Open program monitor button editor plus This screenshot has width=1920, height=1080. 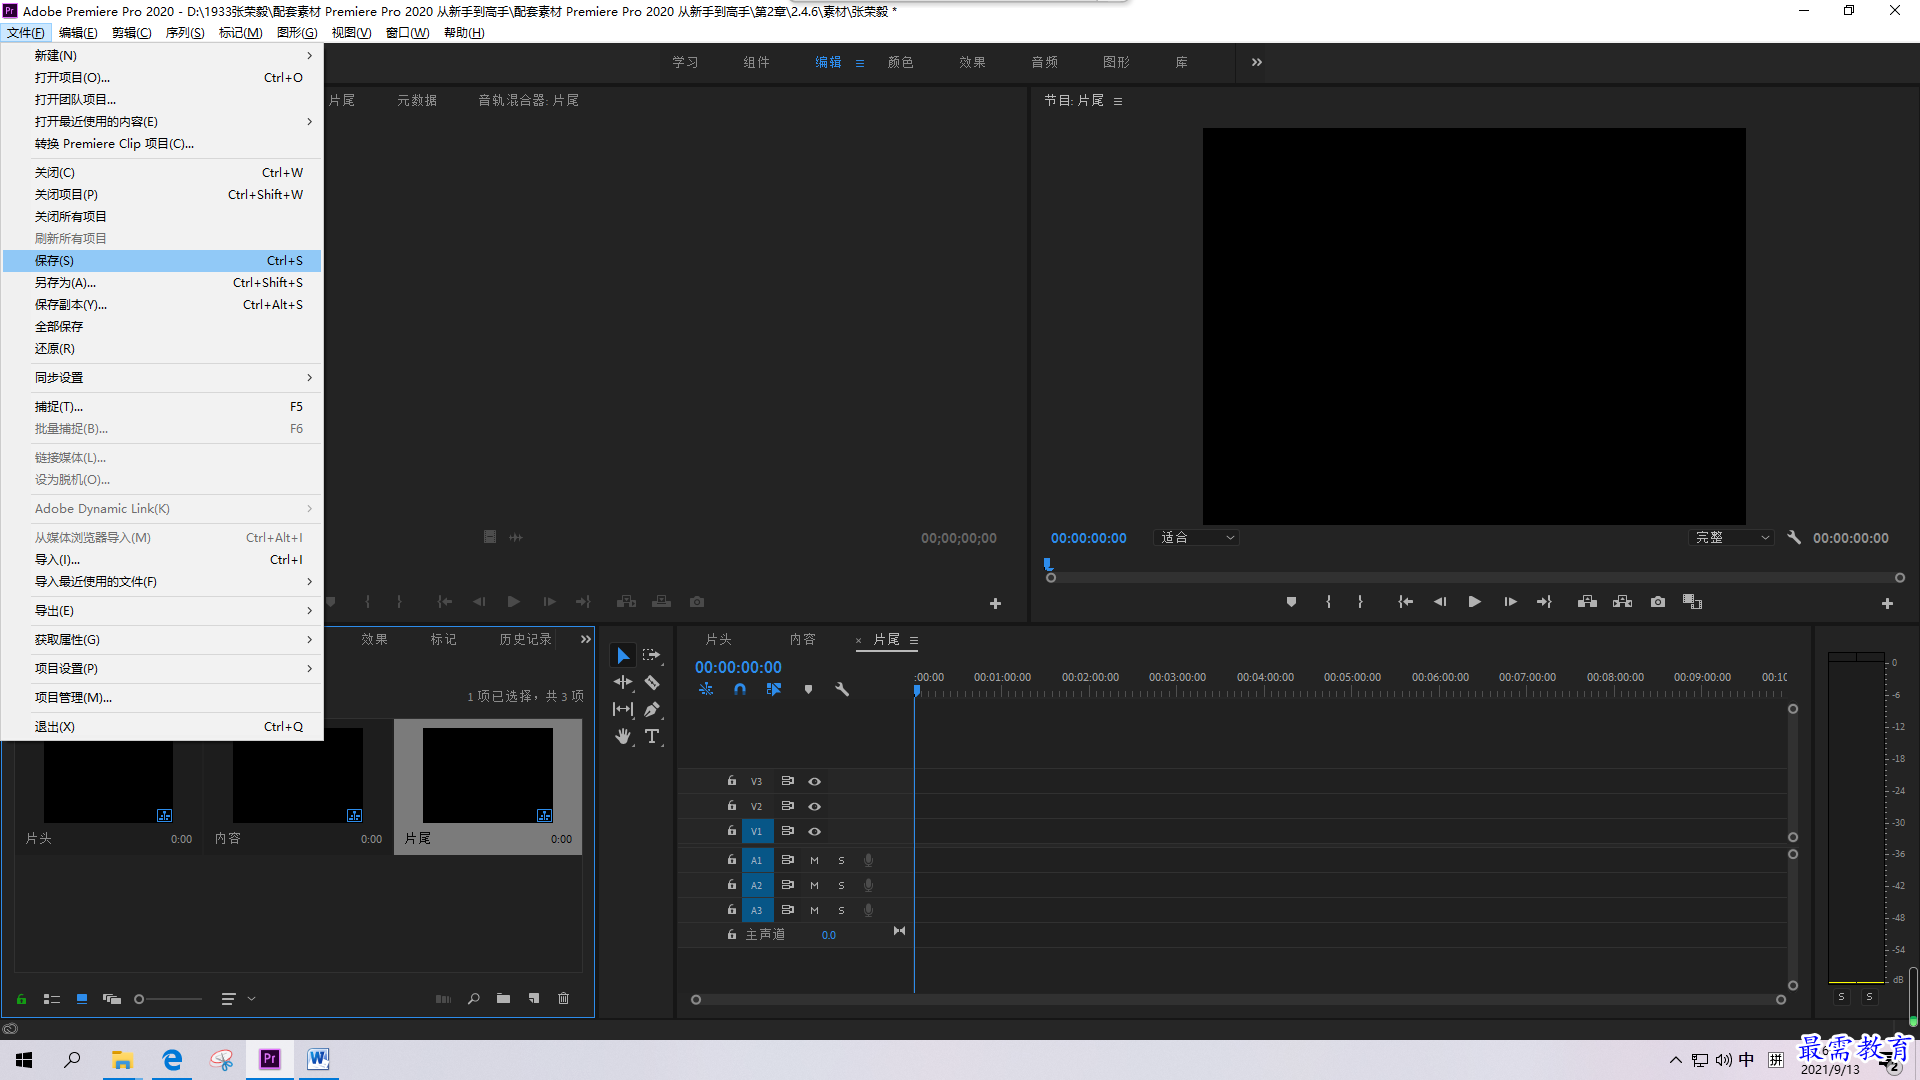(x=1887, y=604)
